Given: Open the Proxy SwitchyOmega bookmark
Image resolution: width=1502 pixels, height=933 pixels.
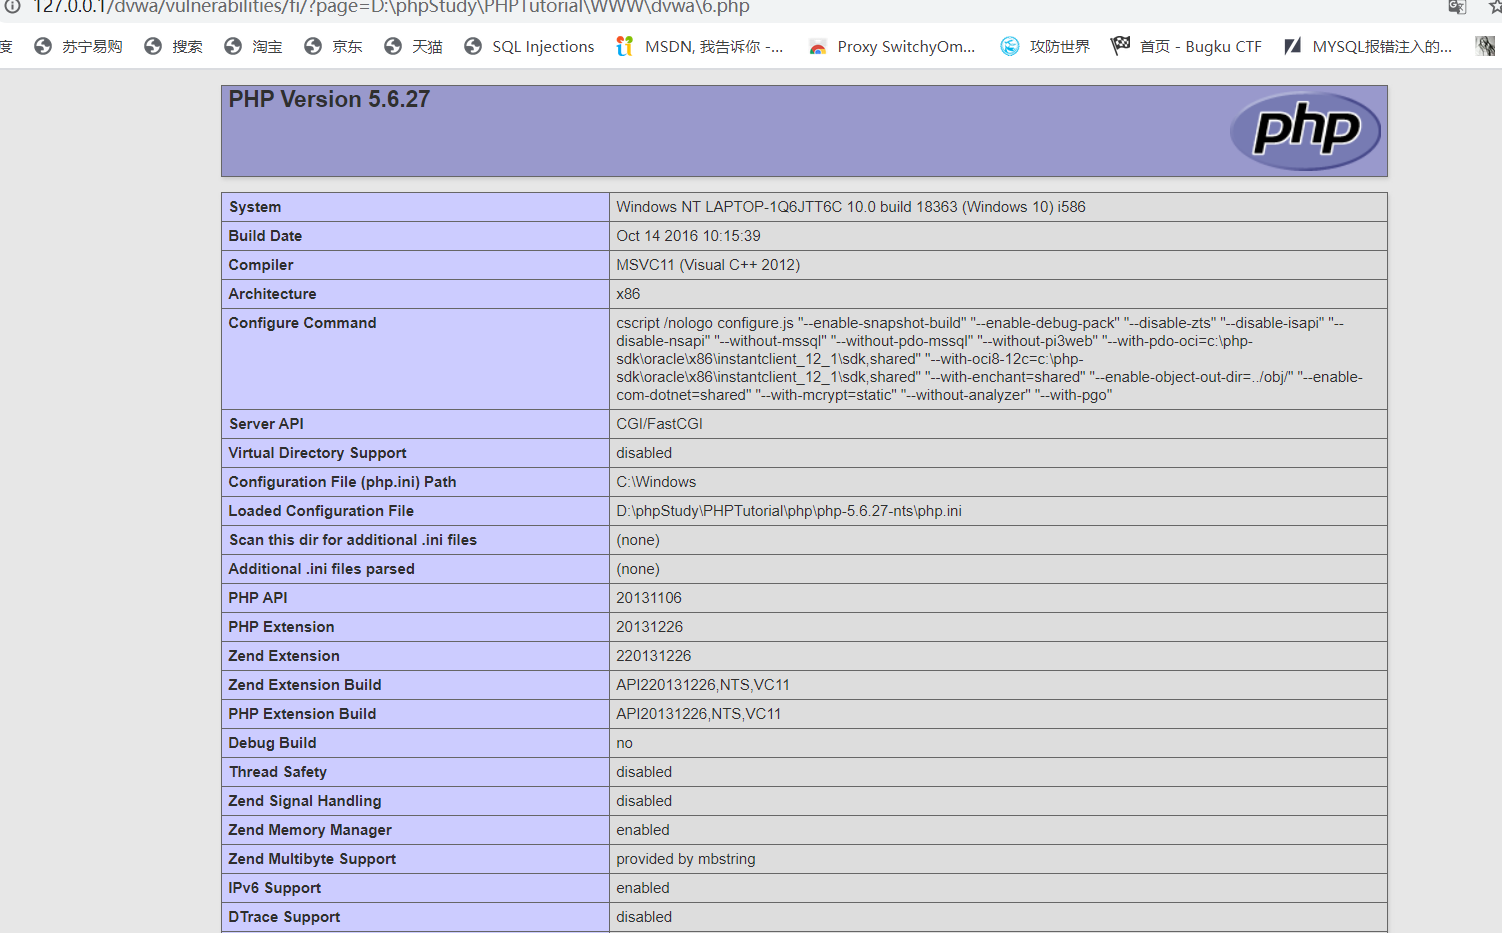Looking at the screenshot, I should tap(891, 47).
